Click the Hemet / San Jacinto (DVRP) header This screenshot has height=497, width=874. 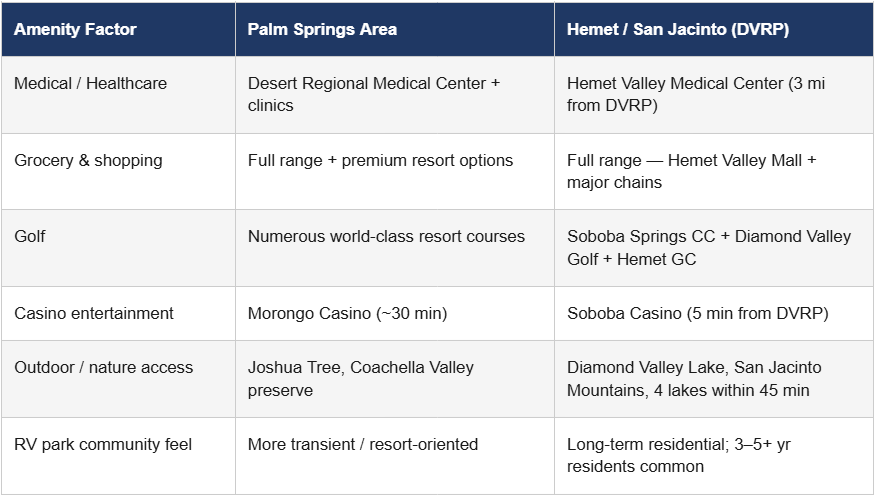pos(678,29)
